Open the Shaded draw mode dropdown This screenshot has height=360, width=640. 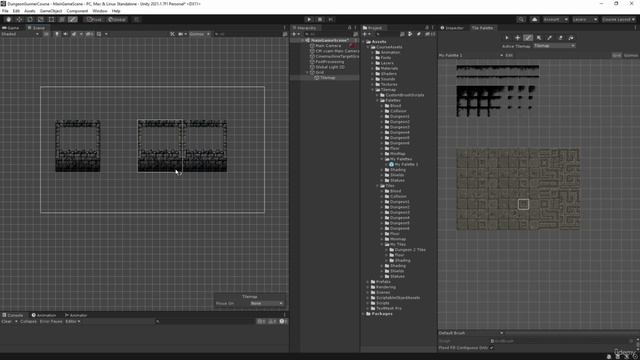pyautogui.click(x=20, y=34)
